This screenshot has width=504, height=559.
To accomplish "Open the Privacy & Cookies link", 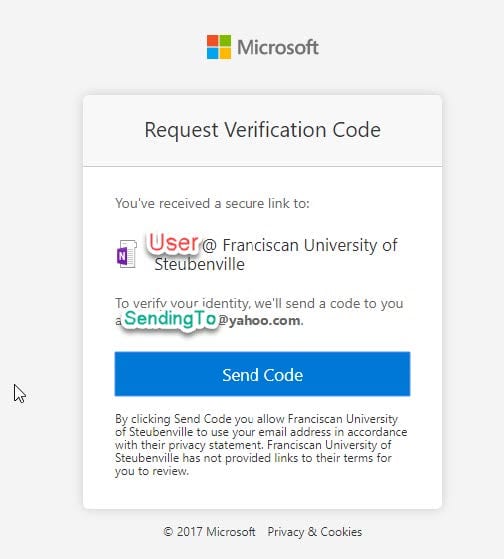I will (x=314, y=532).
